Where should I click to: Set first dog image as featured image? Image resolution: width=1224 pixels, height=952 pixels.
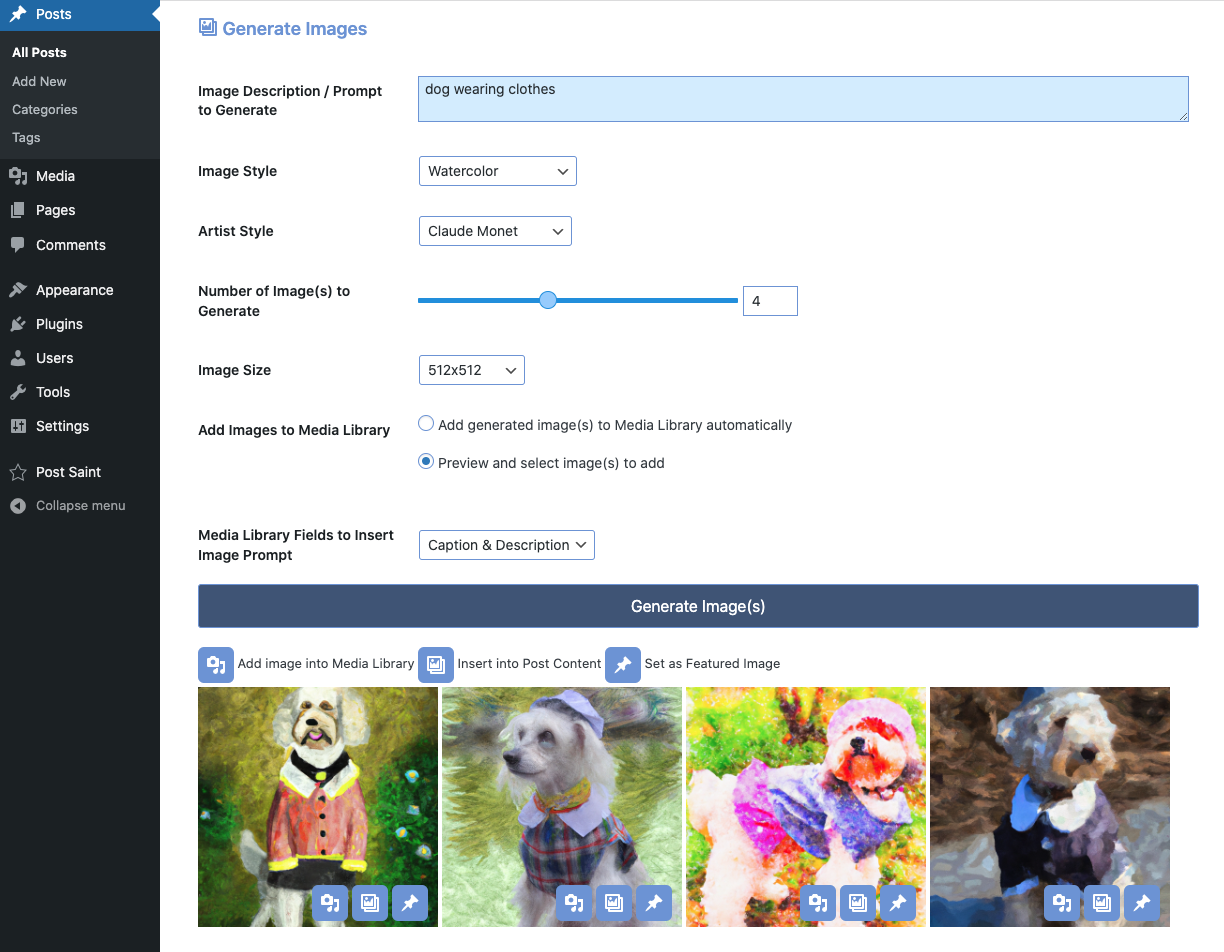pos(410,903)
